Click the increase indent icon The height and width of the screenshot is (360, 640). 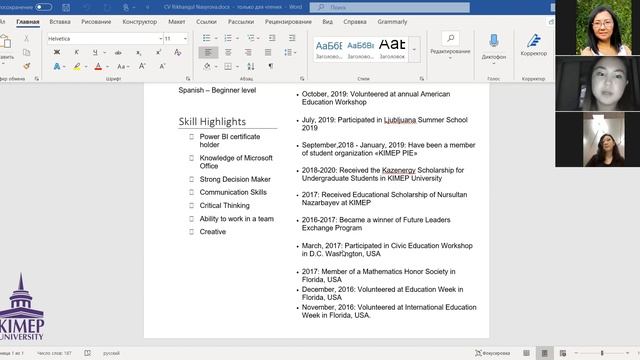coord(292,38)
